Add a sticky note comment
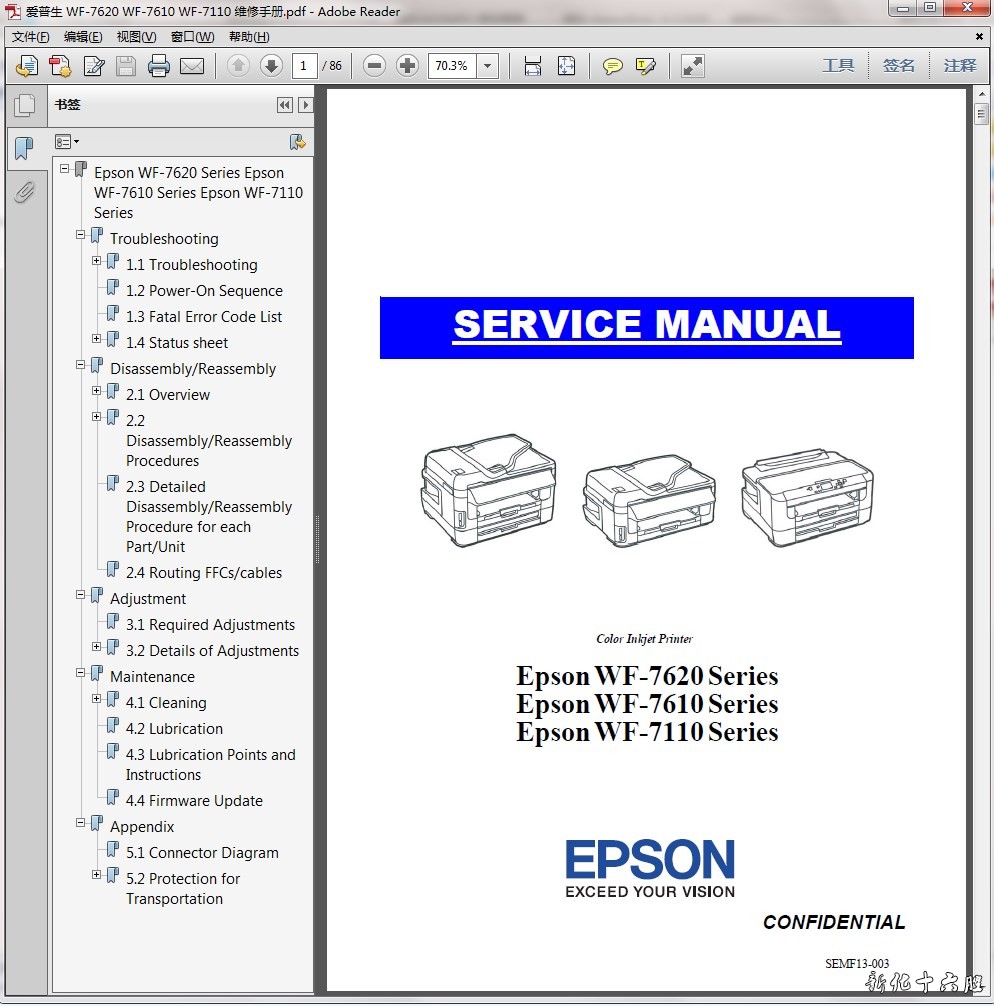The width and height of the screenshot is (994, 1006). [613, 66]
